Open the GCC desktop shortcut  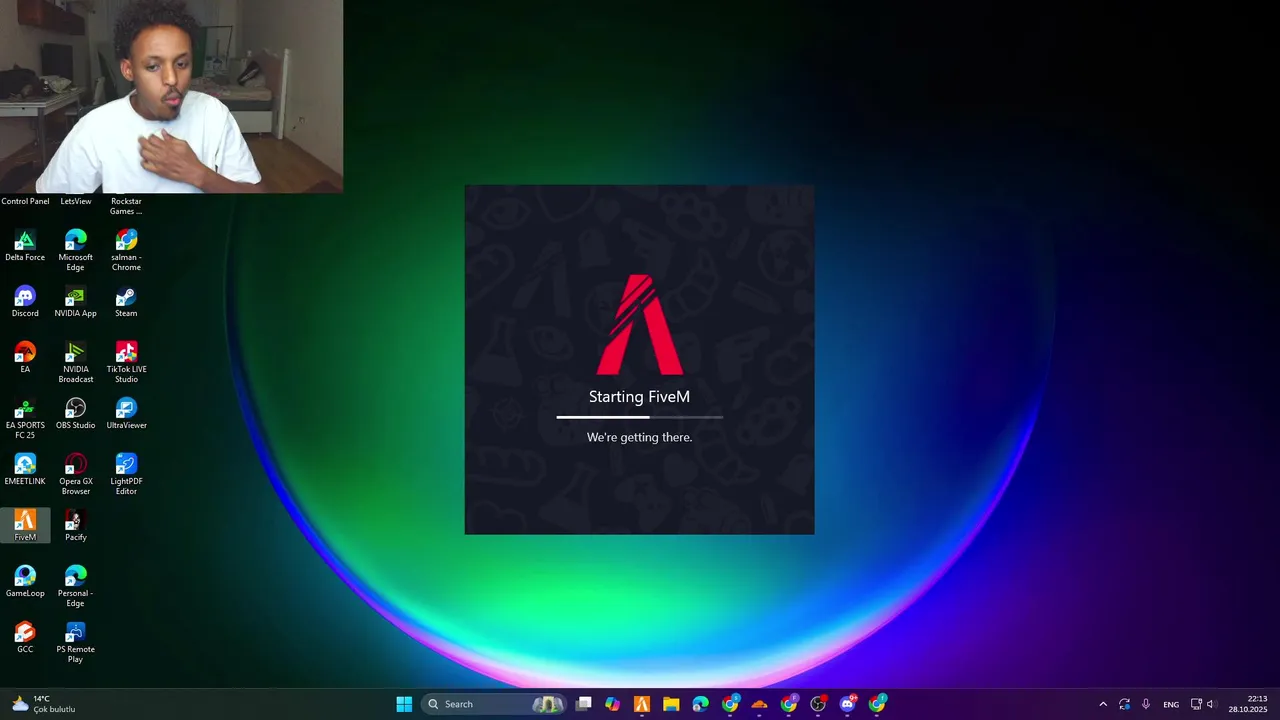click(25, 638)
